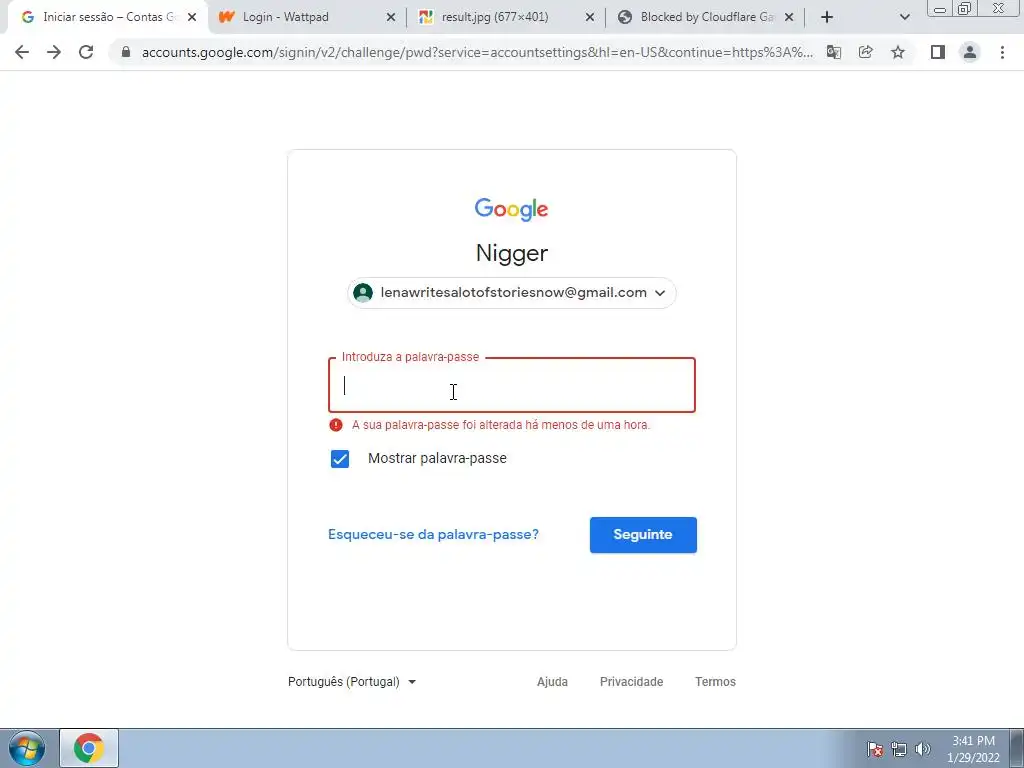Screen dimensions: 1024x768
Task: Click the Seguinte button
Action: pos(643,535)
